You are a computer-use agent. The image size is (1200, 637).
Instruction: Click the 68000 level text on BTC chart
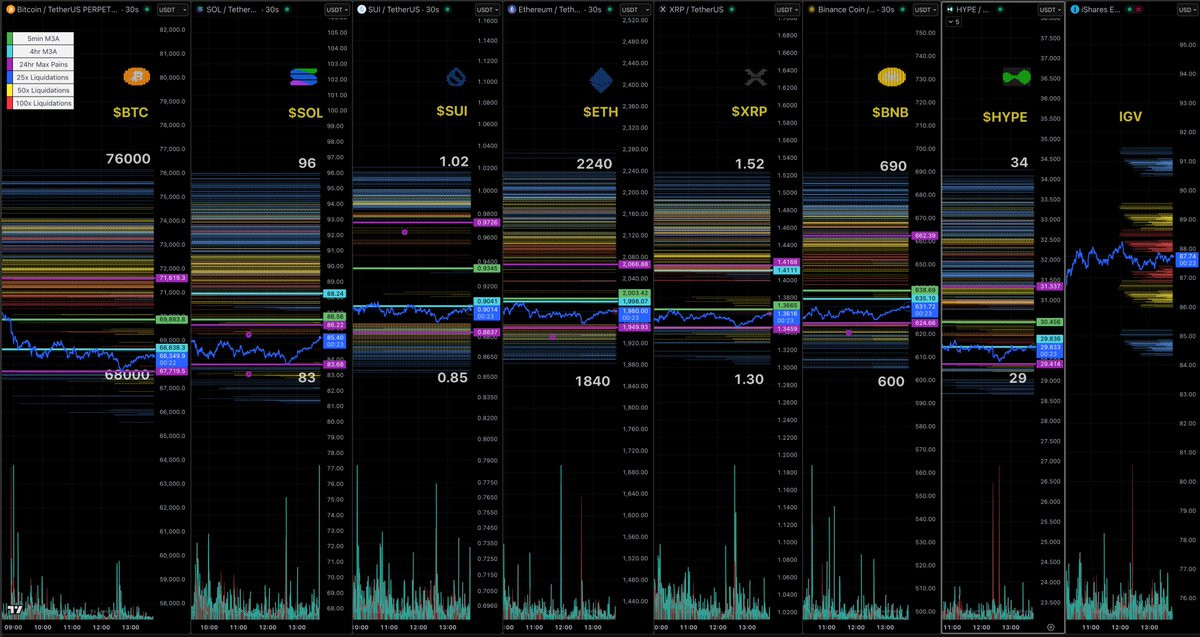click(x=128, y=376)
